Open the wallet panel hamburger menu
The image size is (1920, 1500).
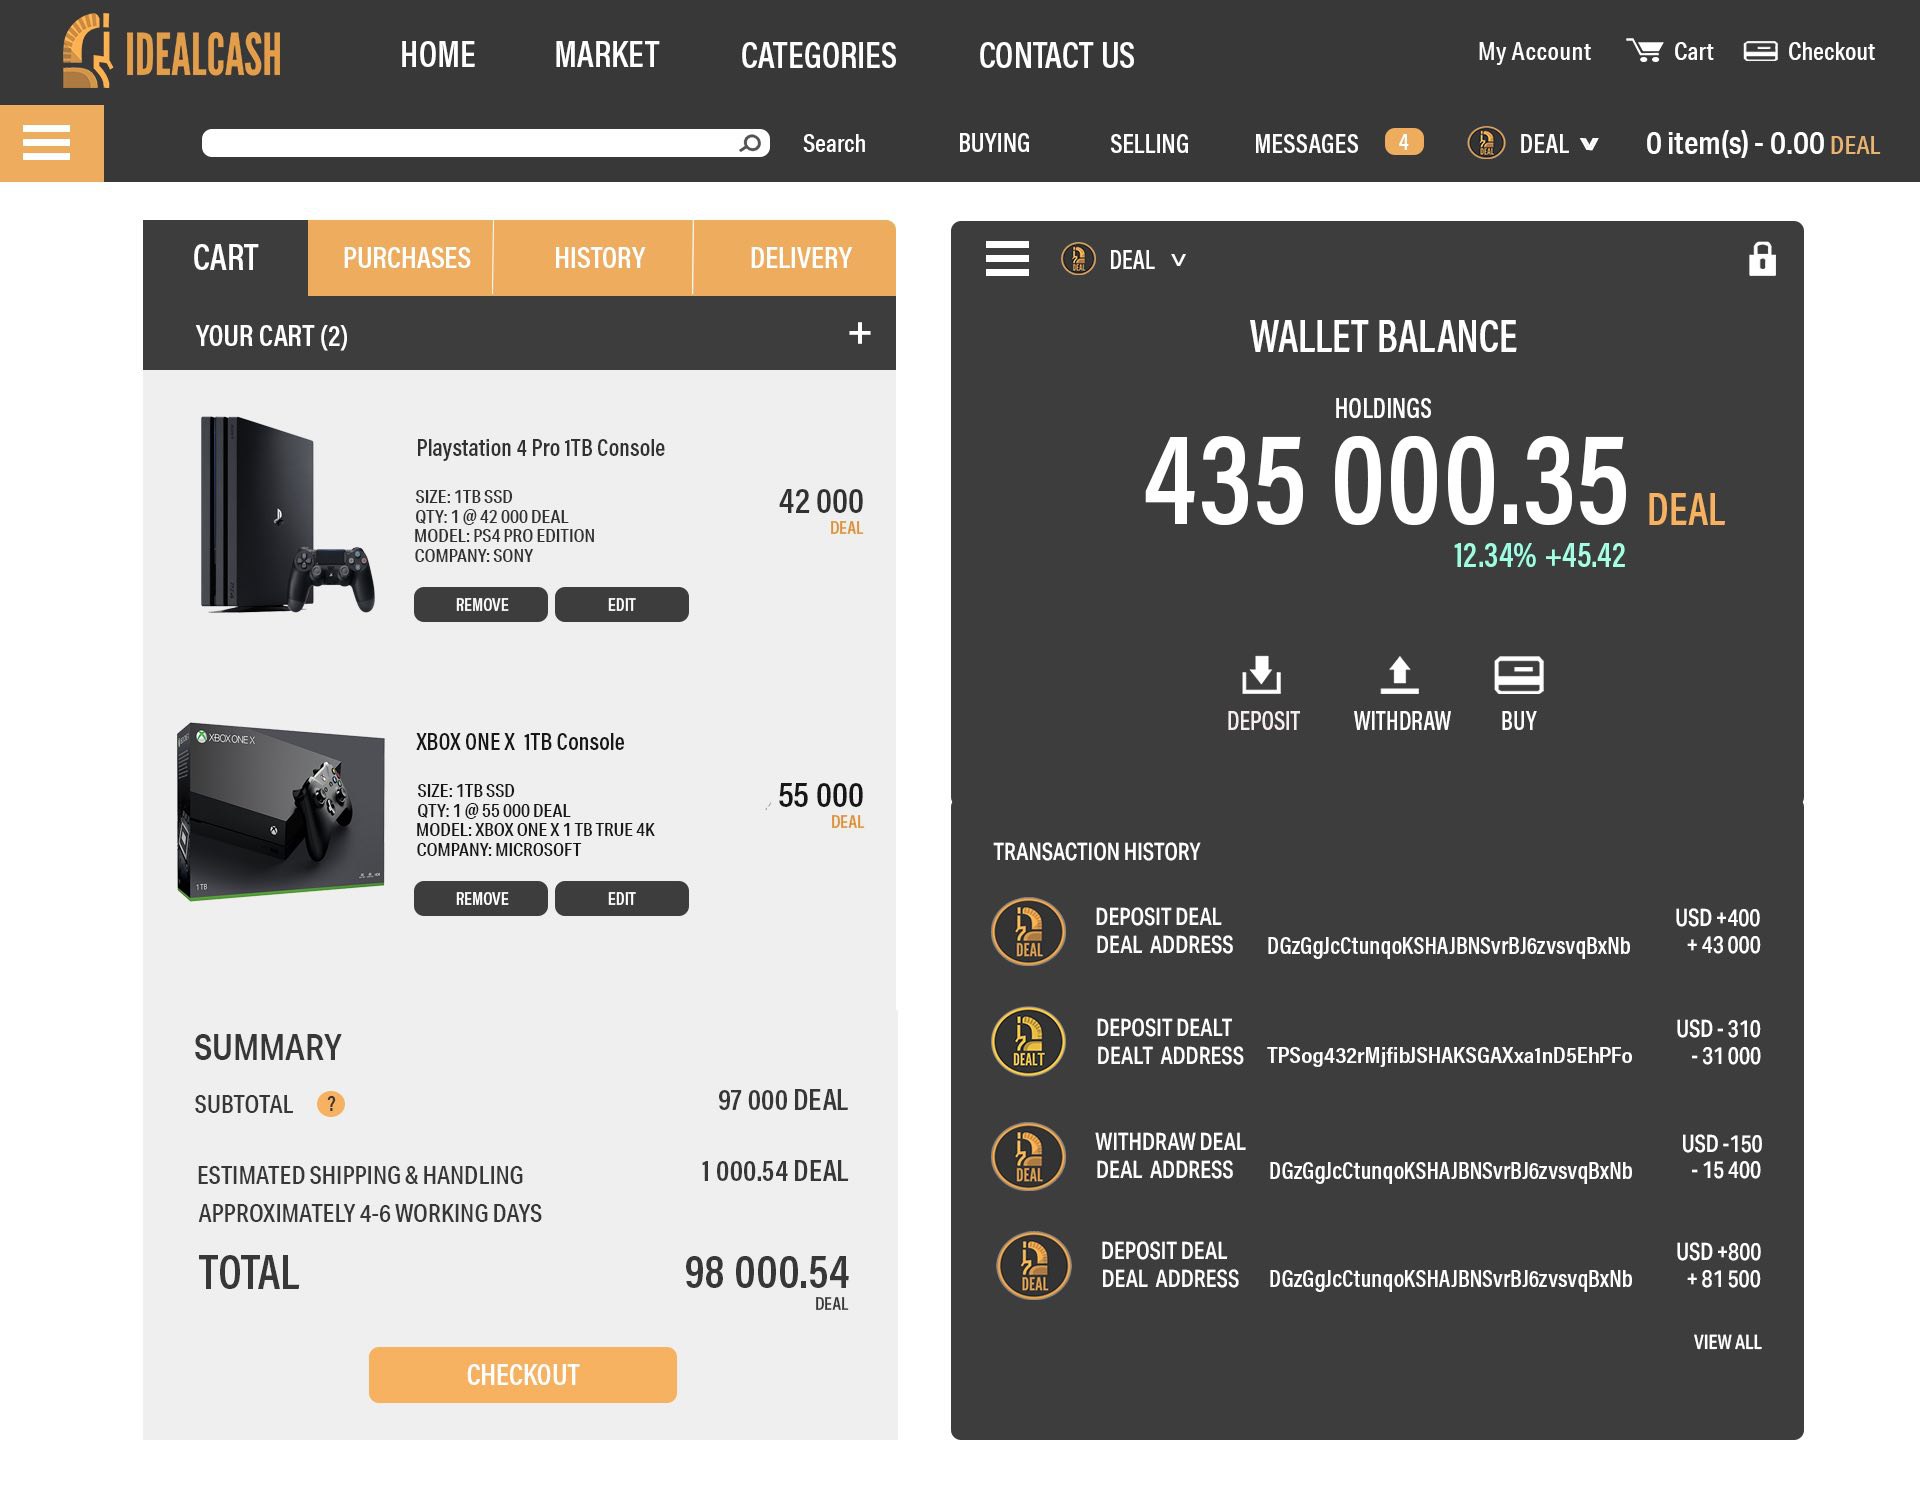pyautogui.click(x=1007, y=259)
